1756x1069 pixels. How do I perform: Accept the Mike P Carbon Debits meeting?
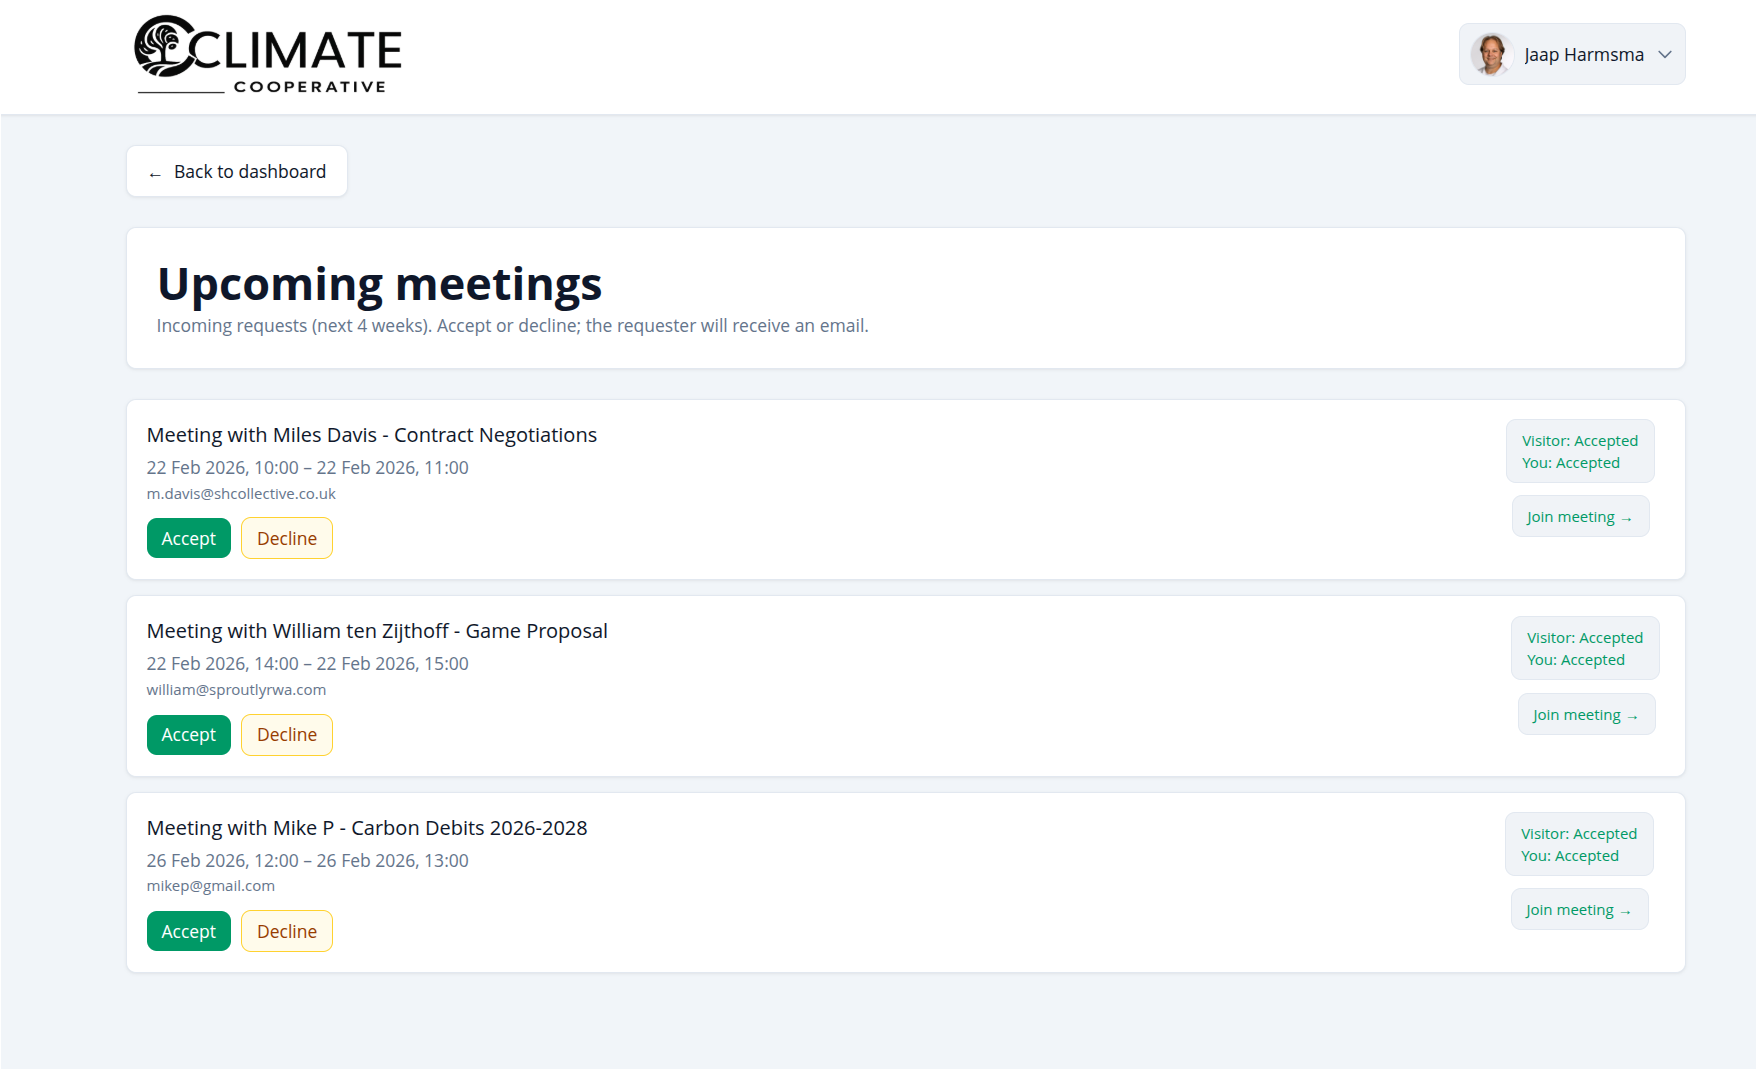pos(188,931)
